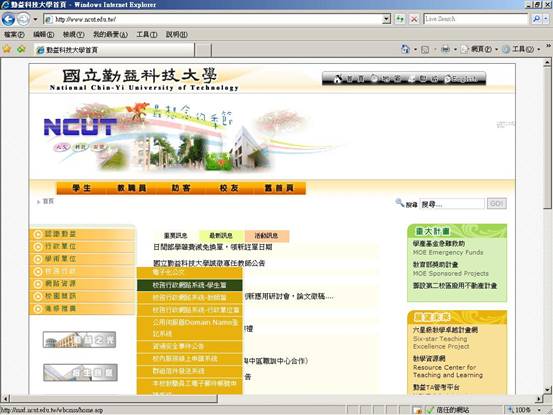Viewport: 553px width, 415px height.
Task: Click the page search 搜尋 input field
Action: 452,204
